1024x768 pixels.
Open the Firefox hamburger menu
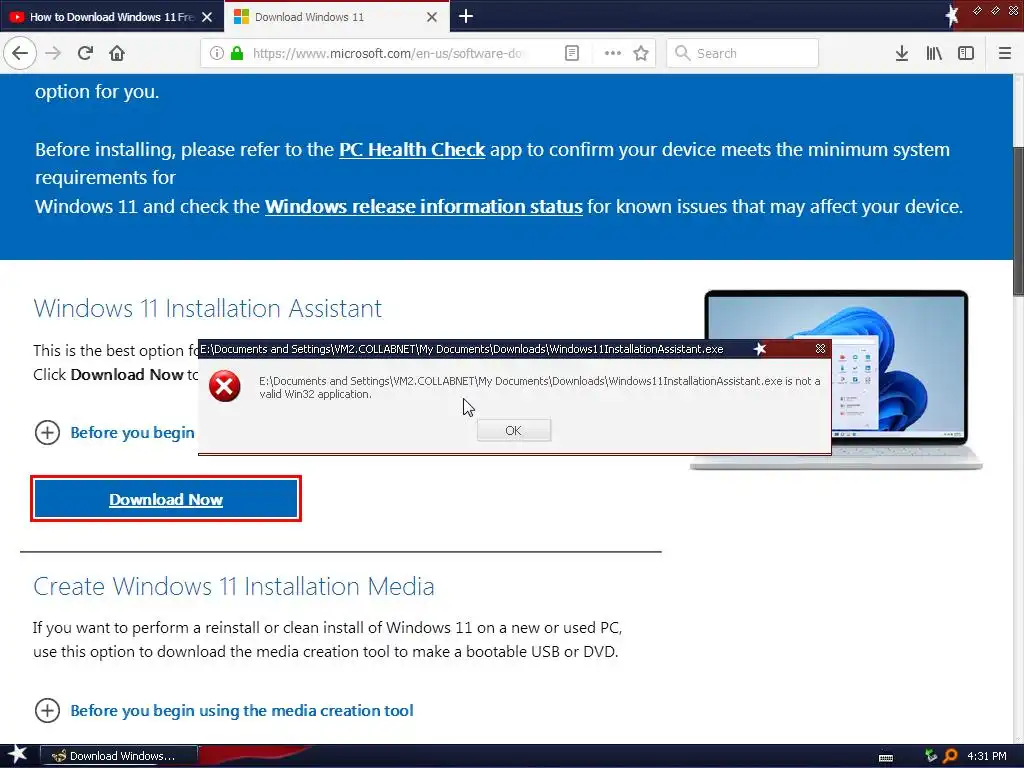pos(1004,53)
